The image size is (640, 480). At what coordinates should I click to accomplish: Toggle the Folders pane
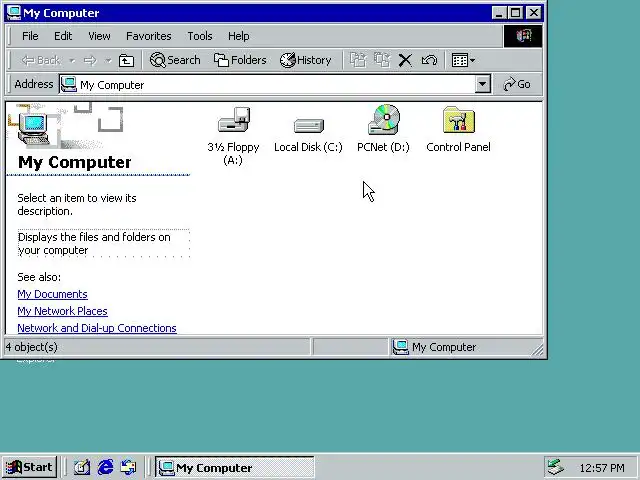point(240,60)
